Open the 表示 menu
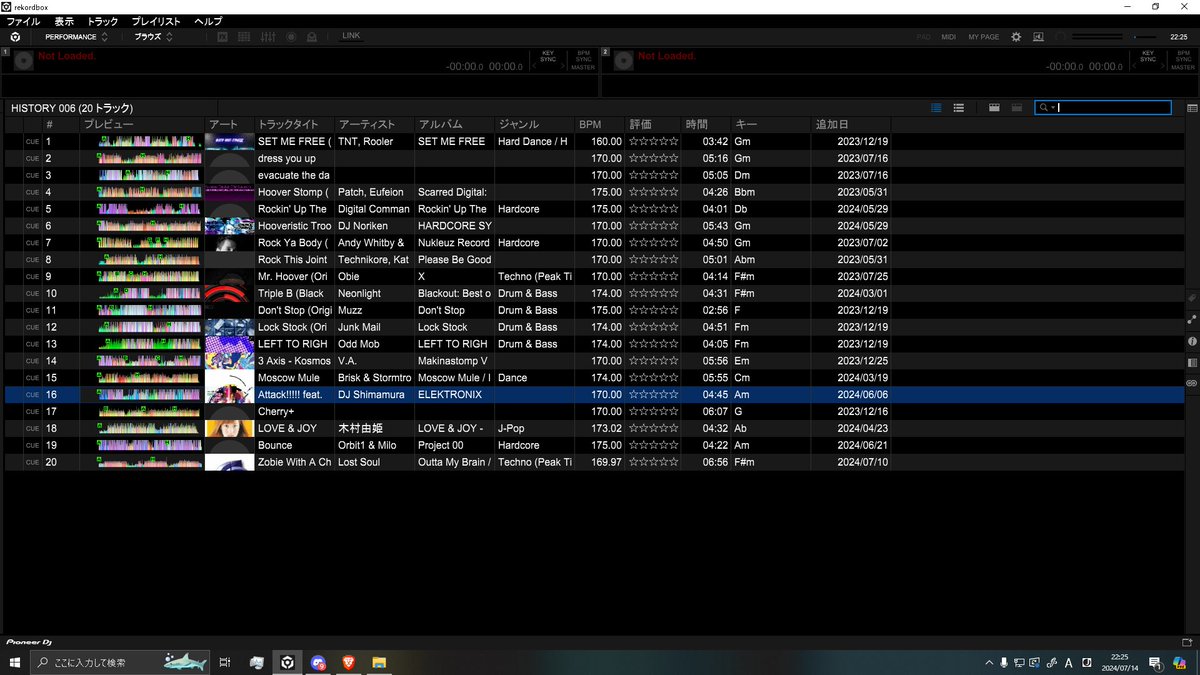 click(64, 21)
